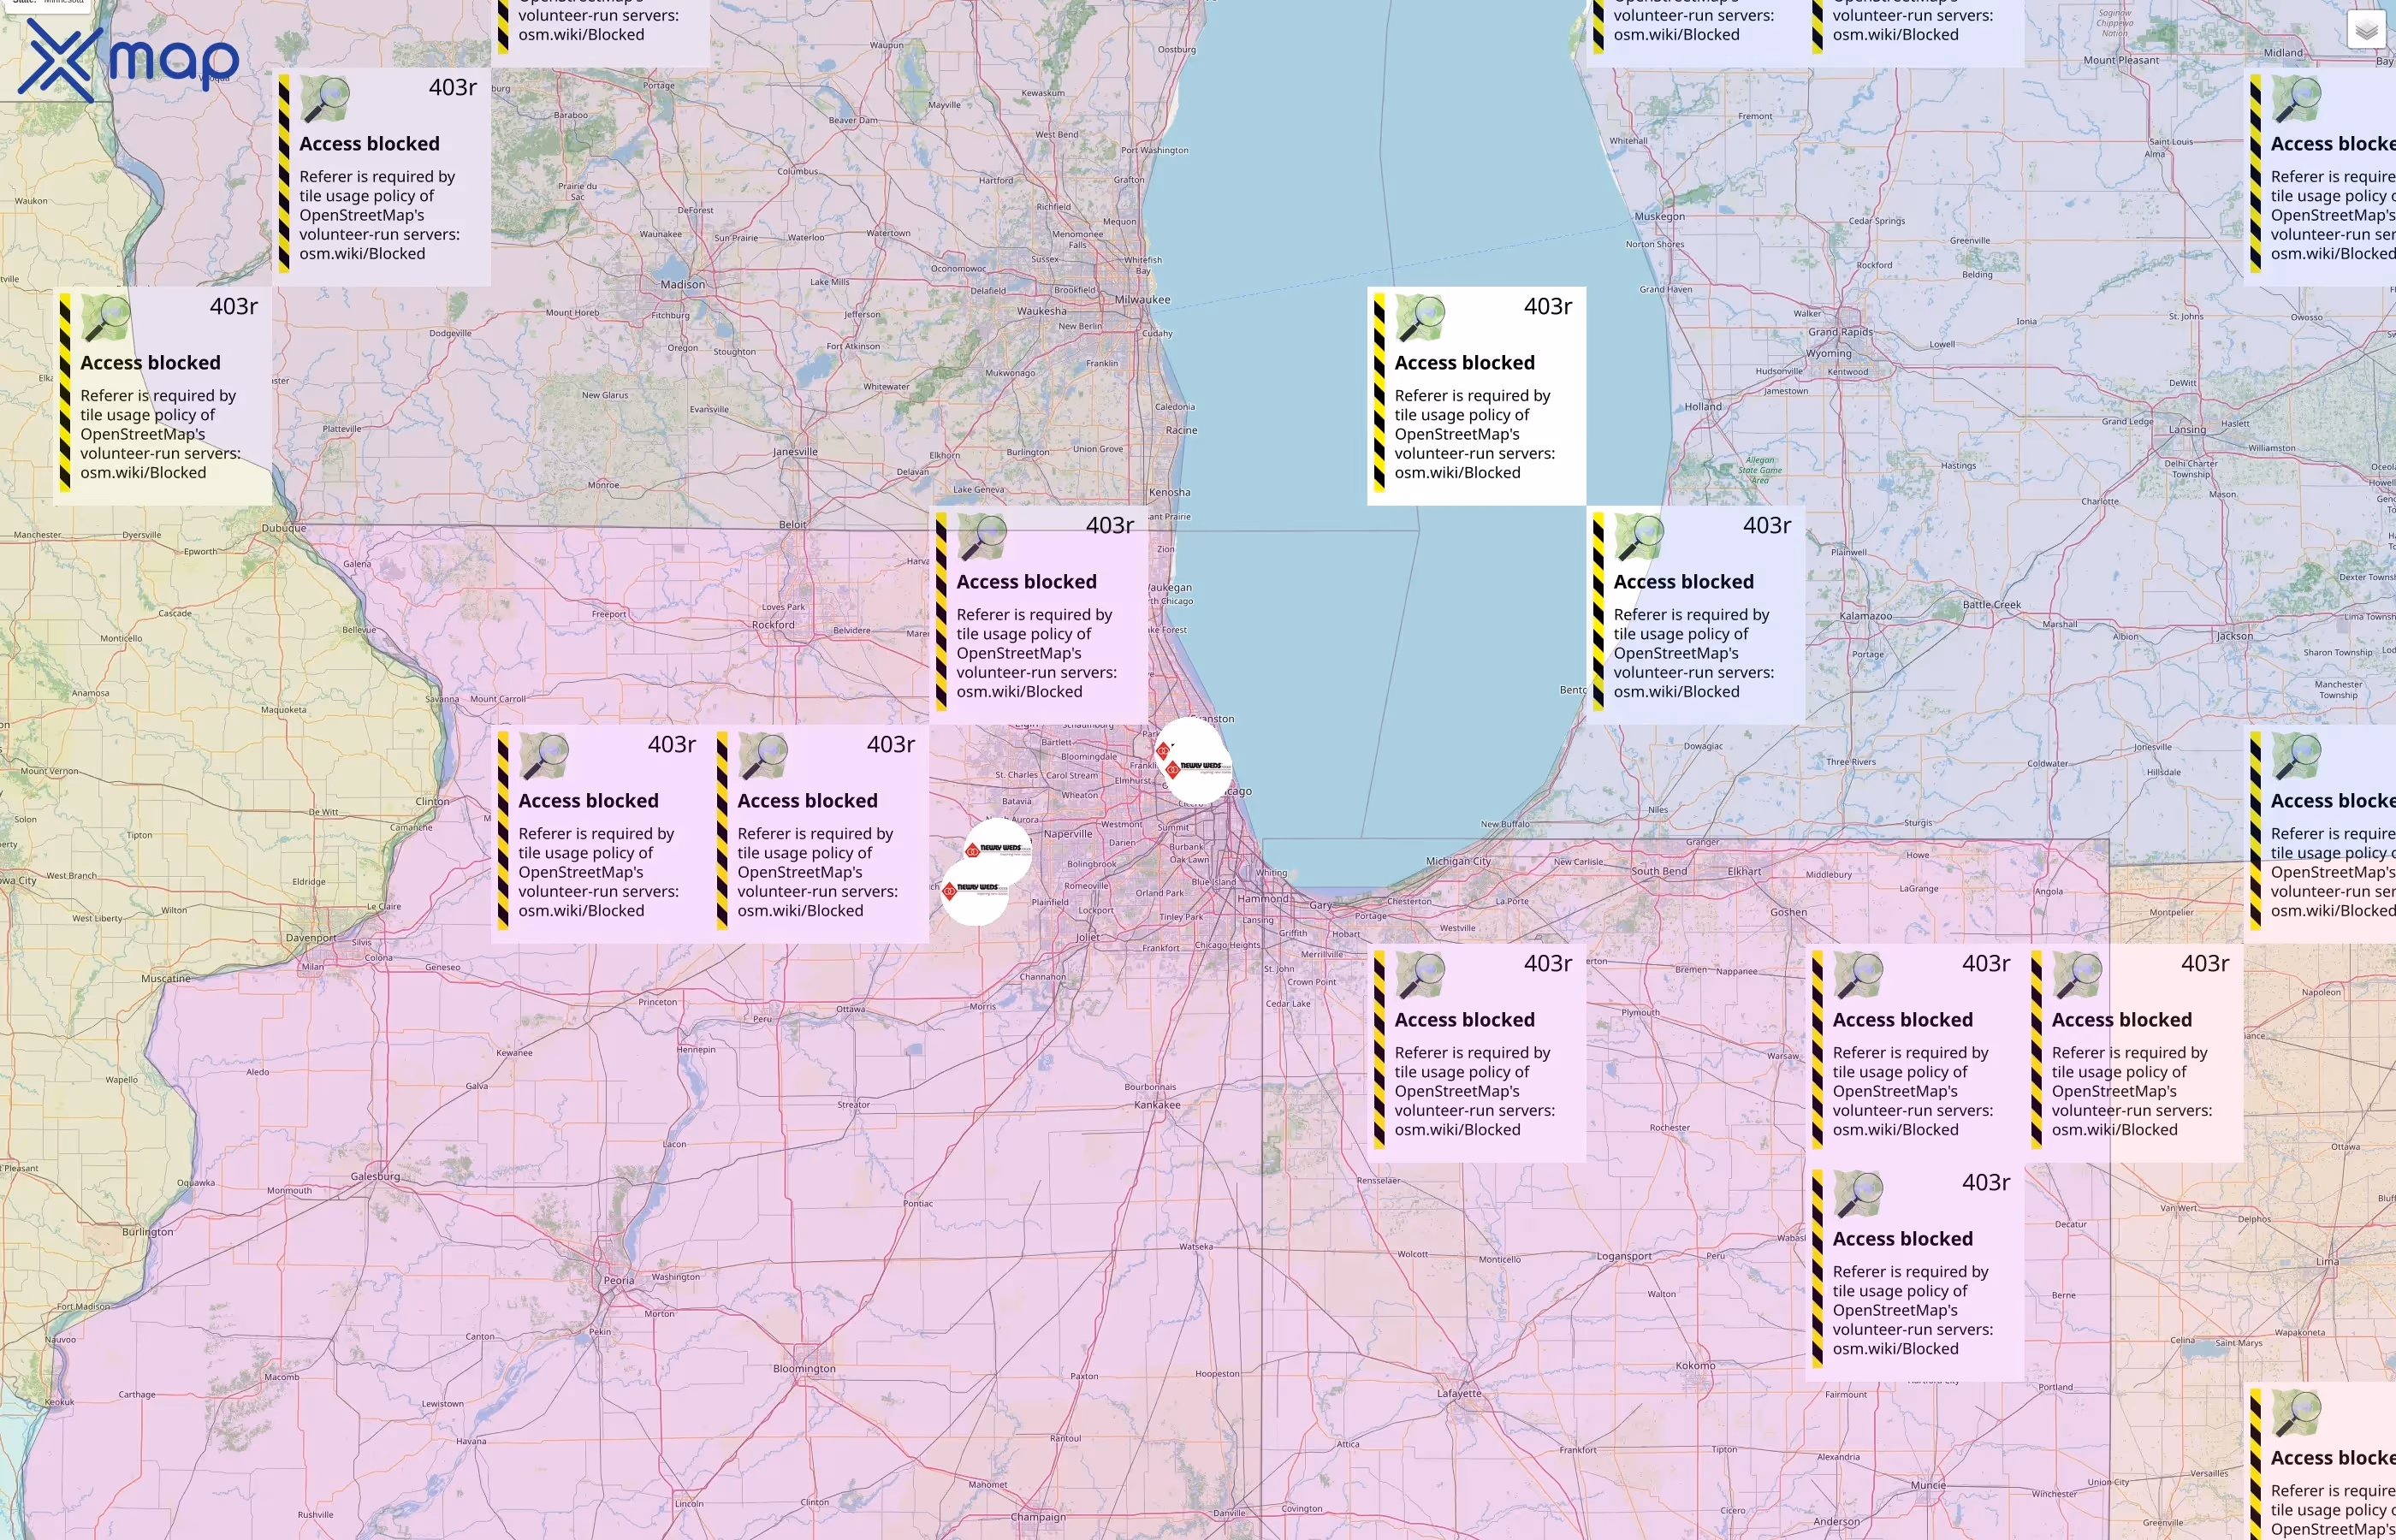Select the Newly Weds marker west of Plainfield
Image resolution: width=2396 pixels, height=1540 pixels.
coord(976,889)
